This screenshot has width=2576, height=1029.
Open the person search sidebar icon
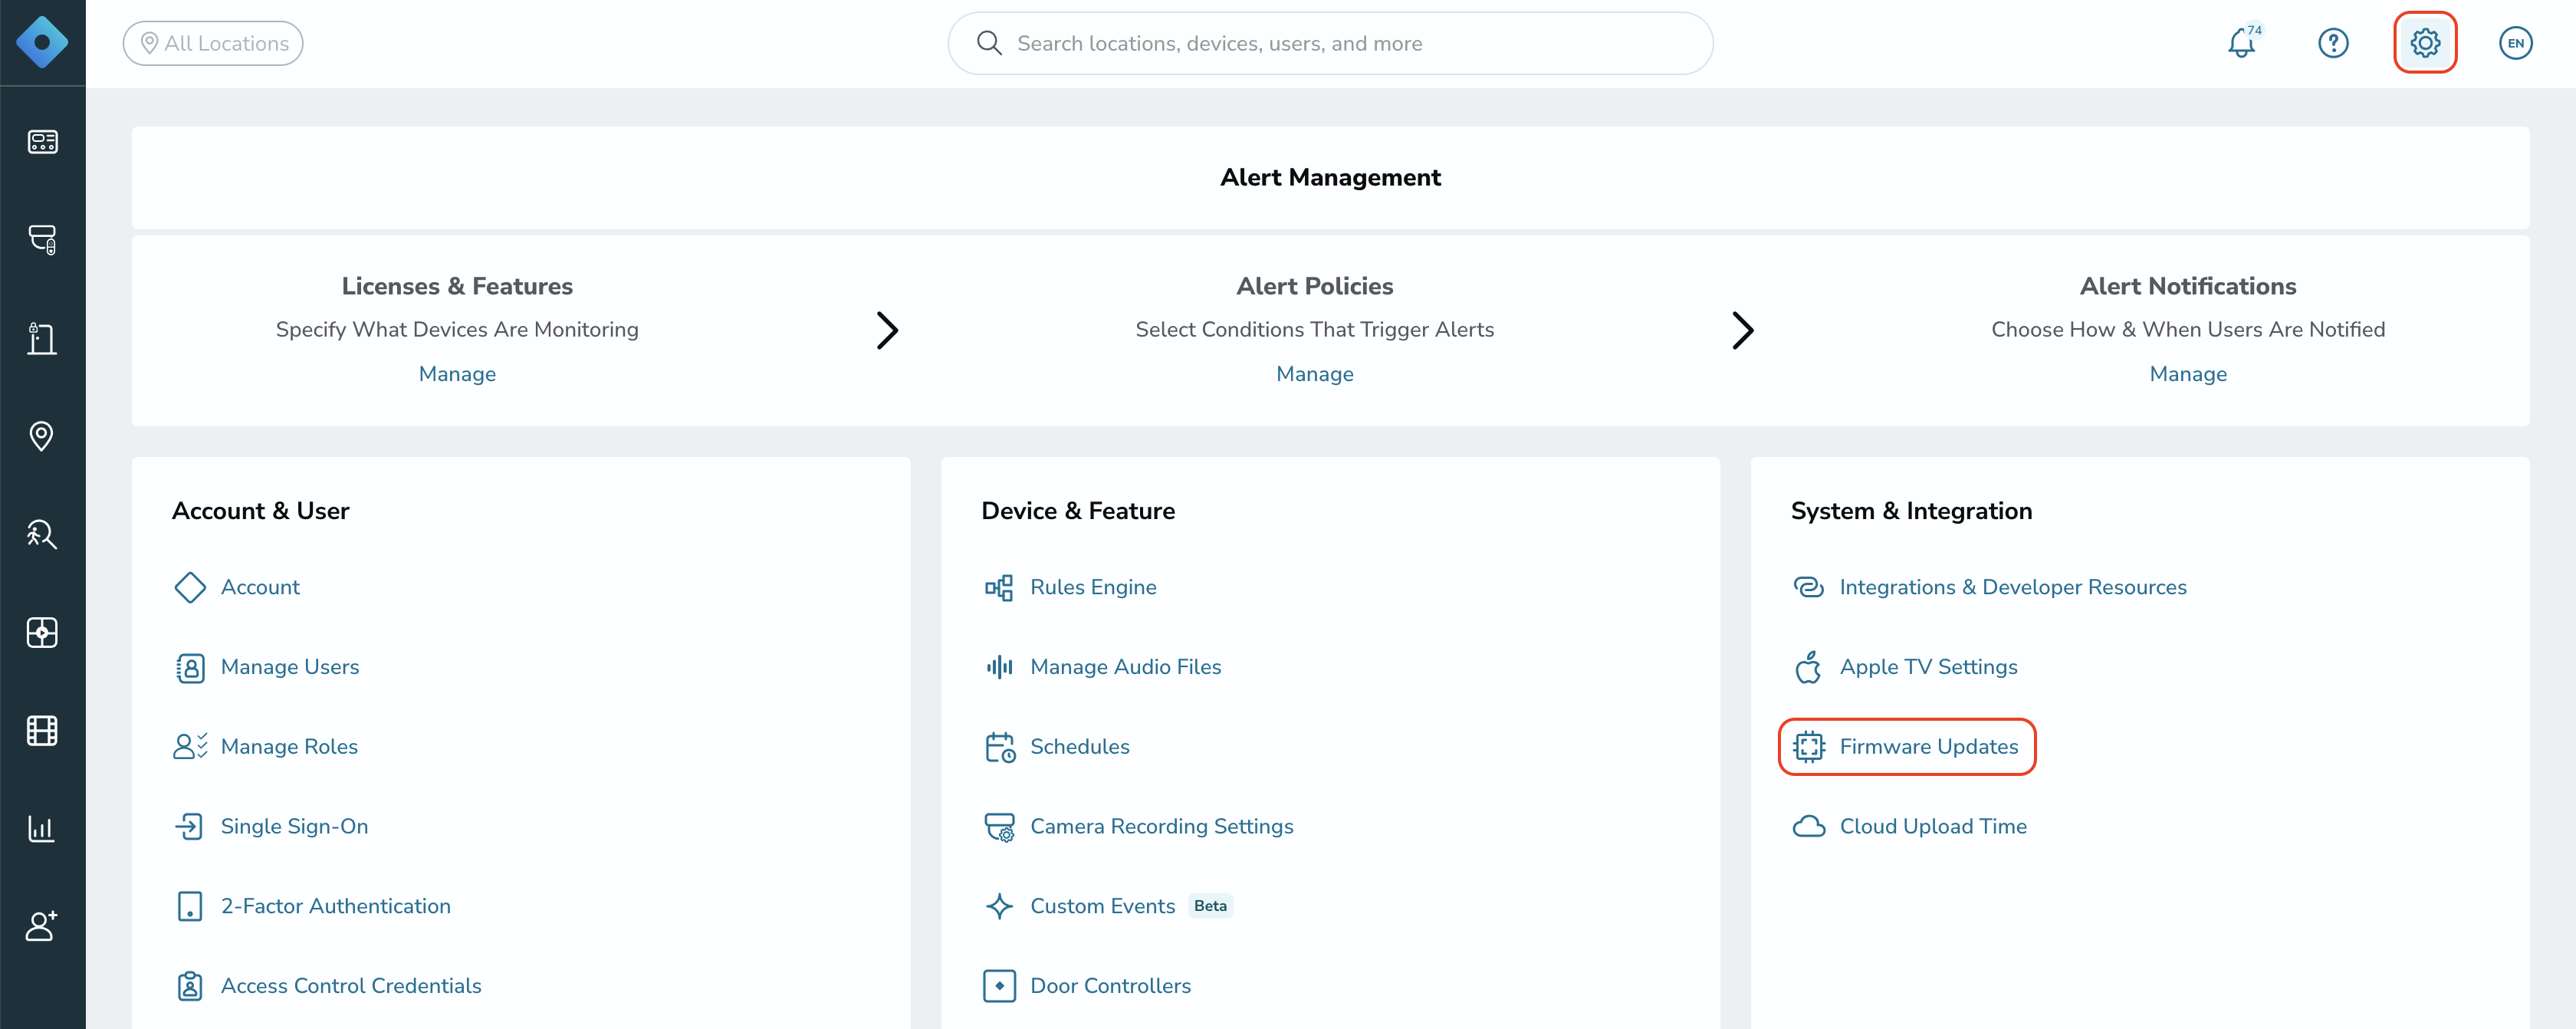pos(42,534)
